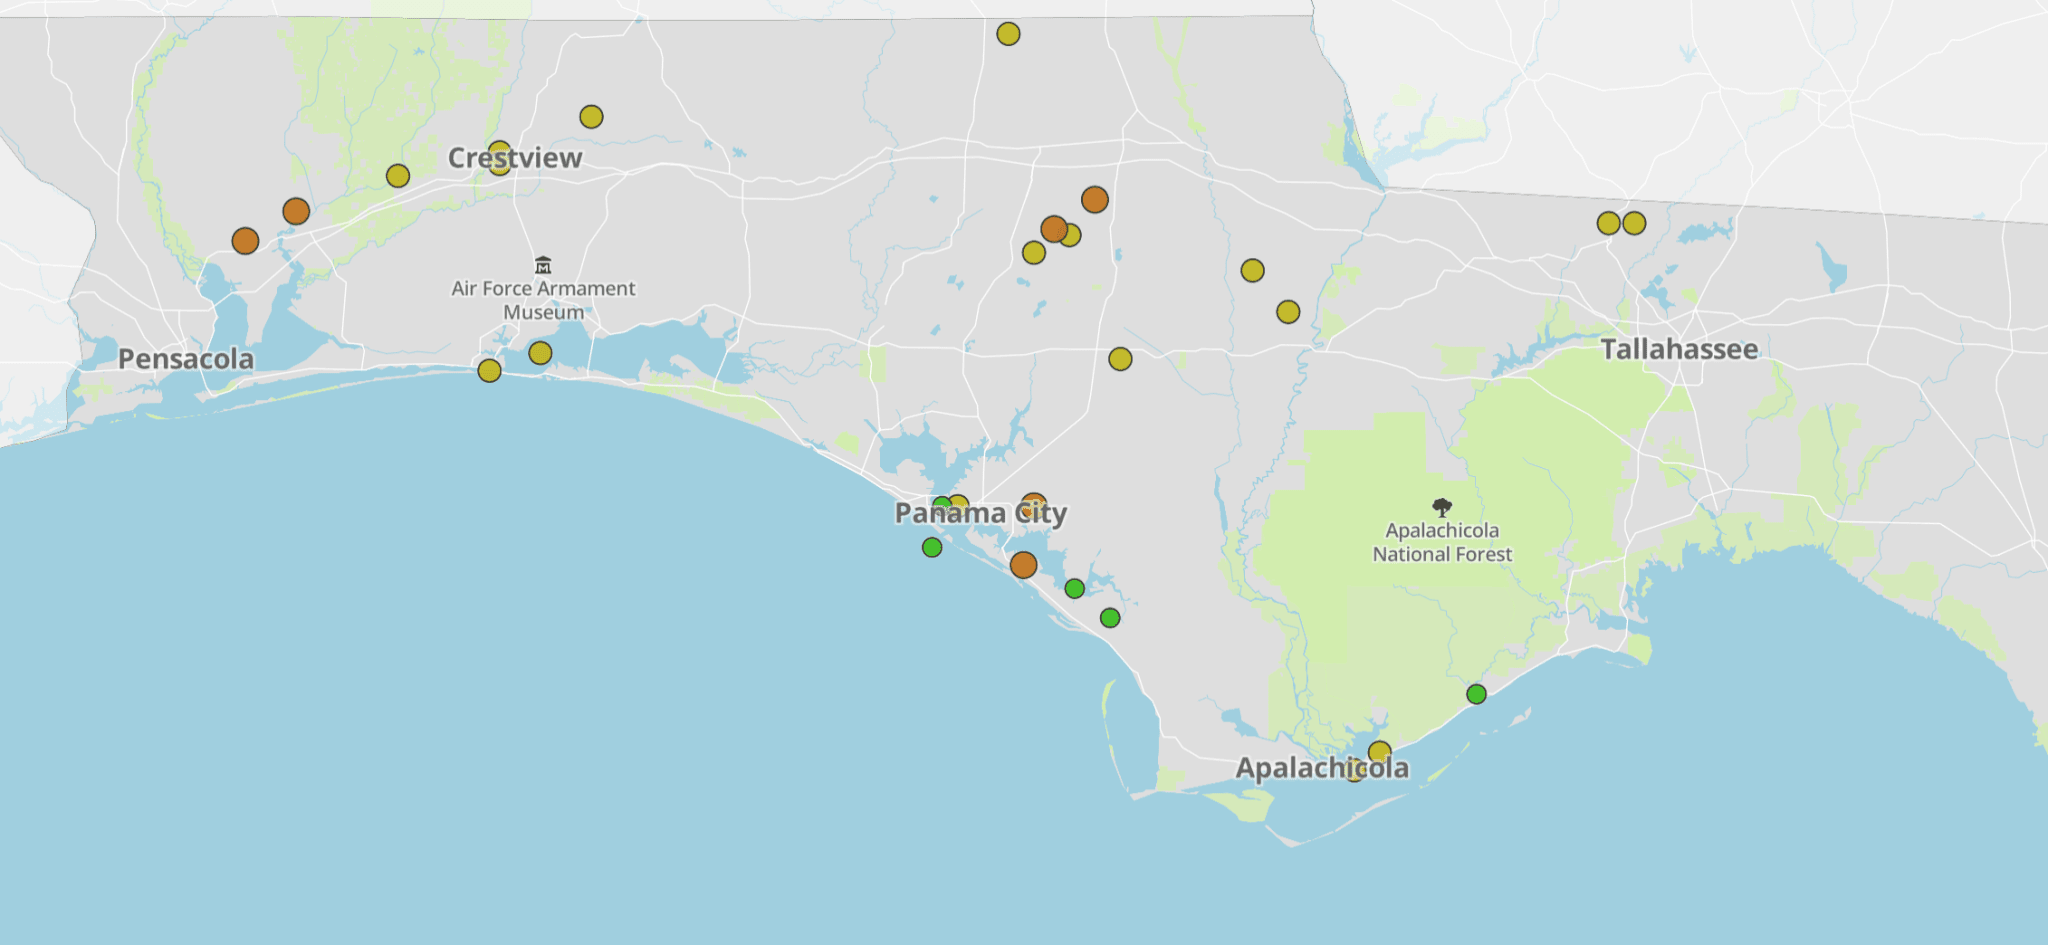The width and height of the screenshot is (2048, 945).
Task: Click the green marker just east of the large orange Panama City marker
Action: [1074, 588]
